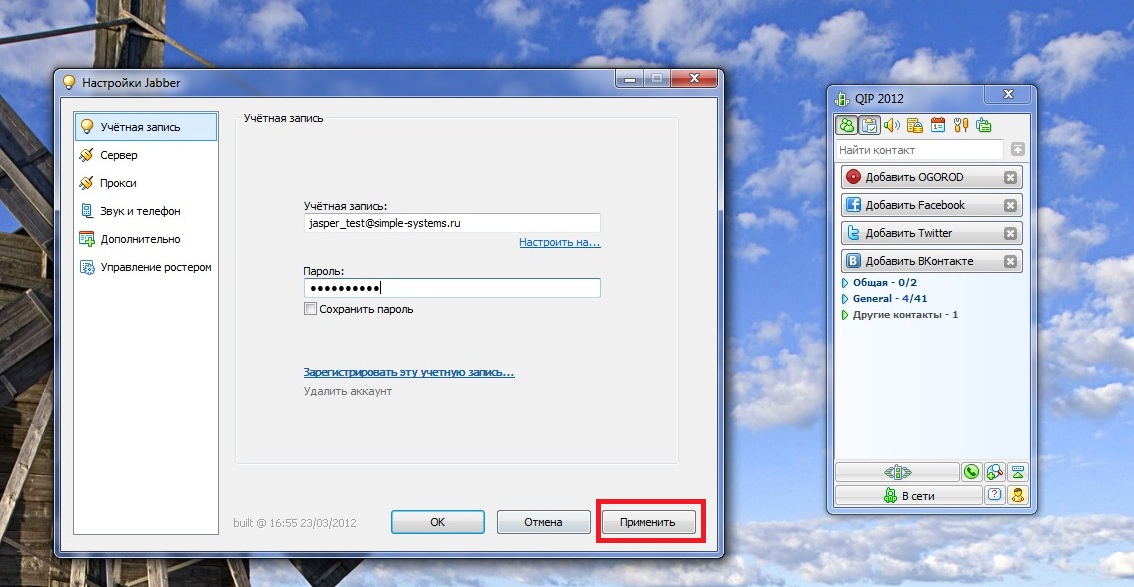The height and width of the screenshot is (587, 1134).
Task: Click Зарегистрировать эту учетную запись link
Action: (x=409, y=372)
